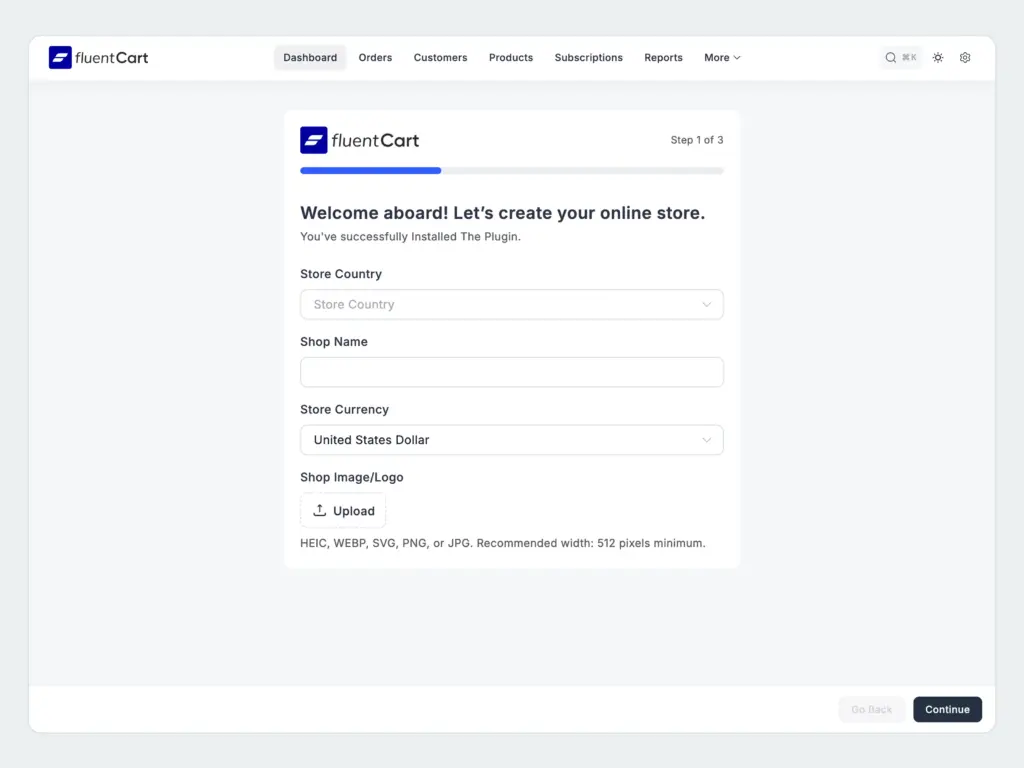
Task: Expand the More dropdown menu
Action: pyautogui.click(x=722, y=57)
